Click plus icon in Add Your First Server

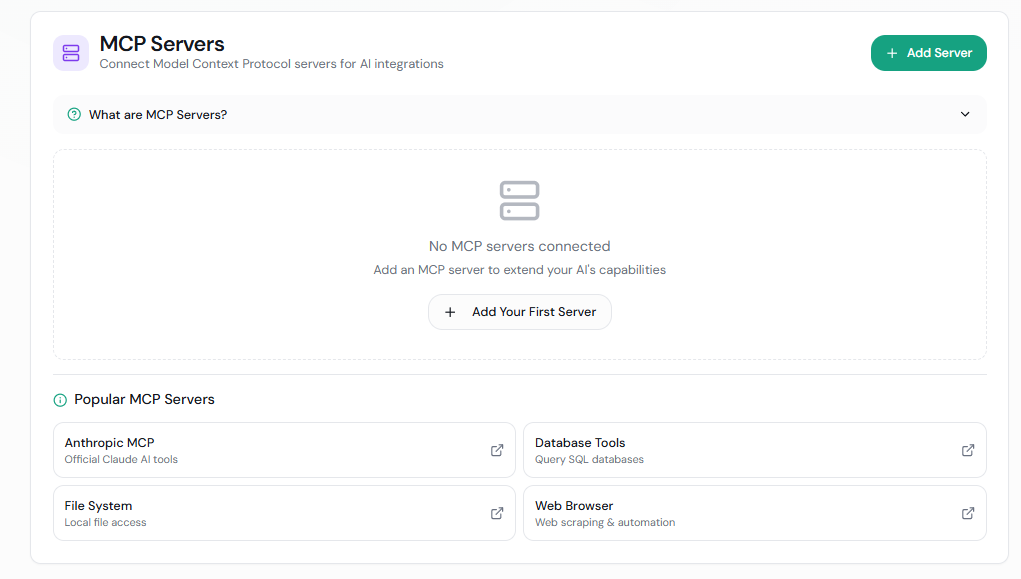(x=450, y=312)
